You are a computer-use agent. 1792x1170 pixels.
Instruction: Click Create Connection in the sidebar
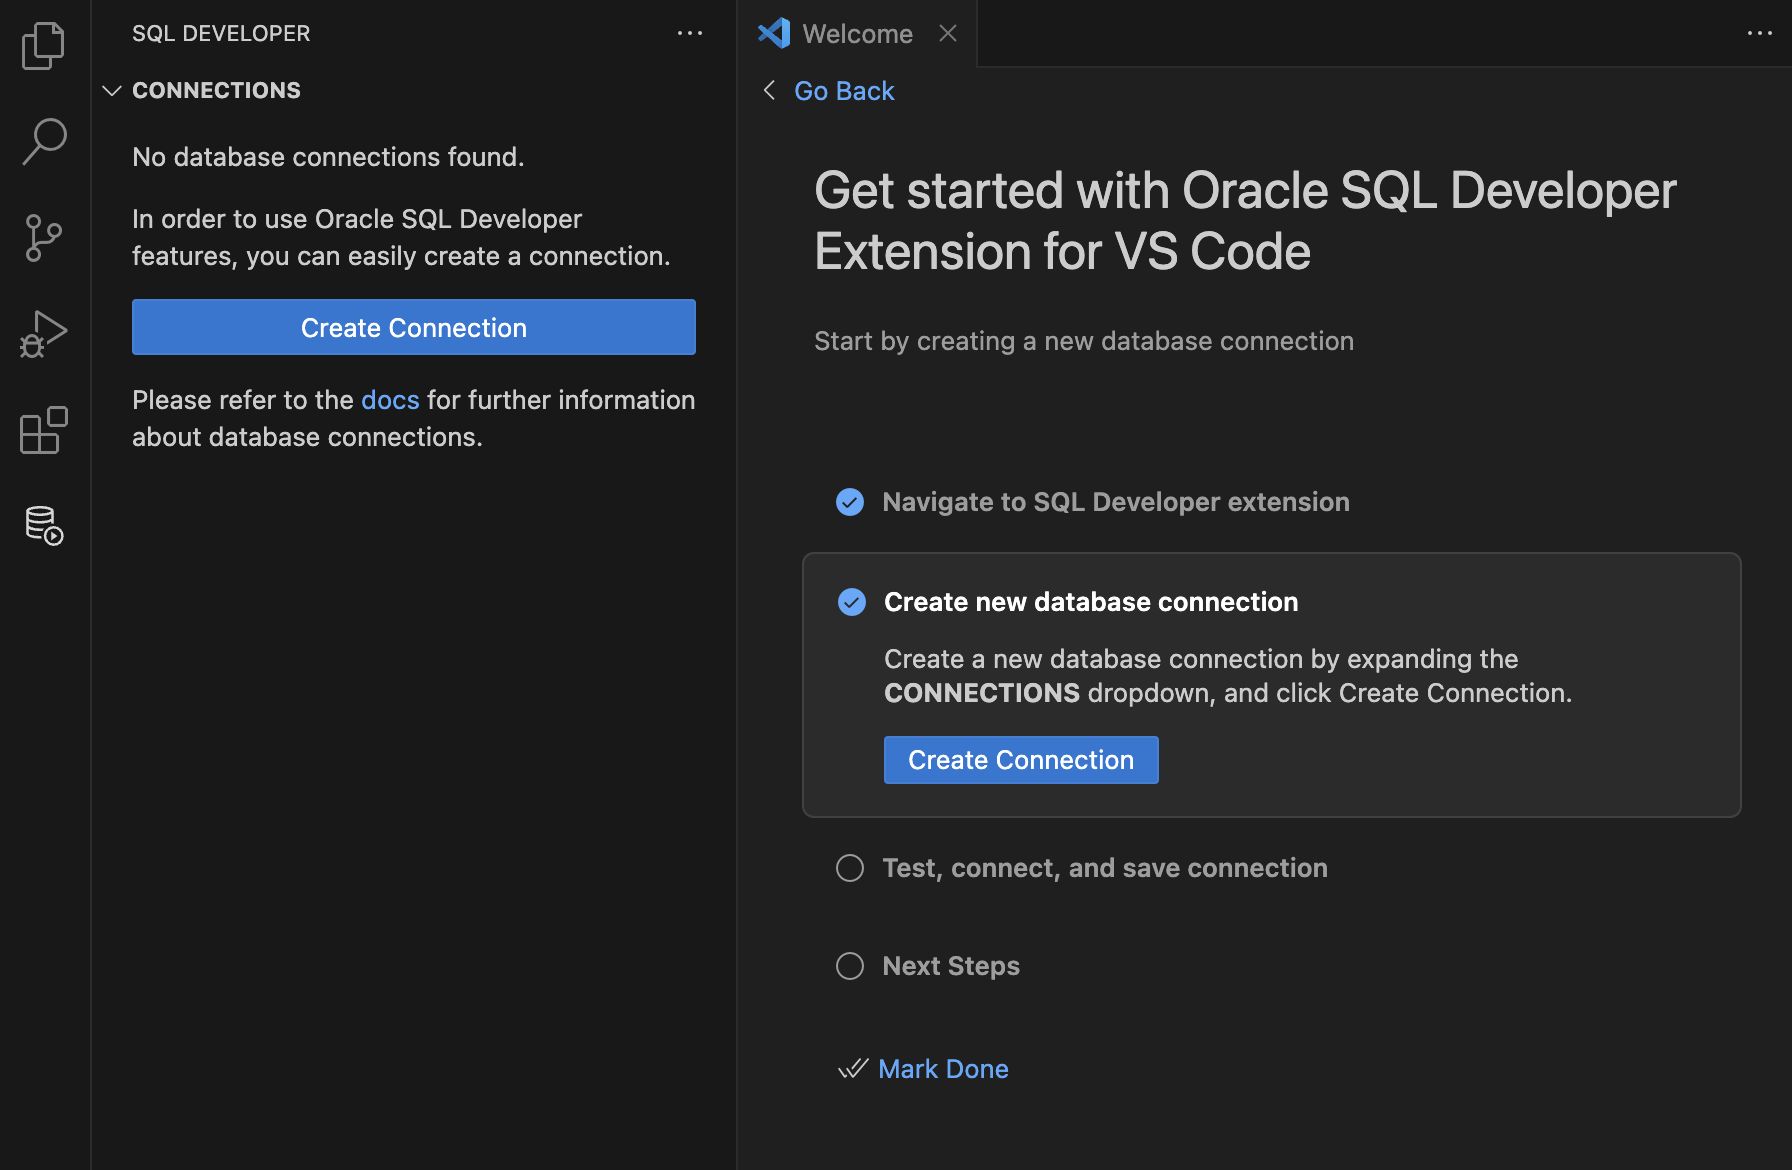coord(413,327)
